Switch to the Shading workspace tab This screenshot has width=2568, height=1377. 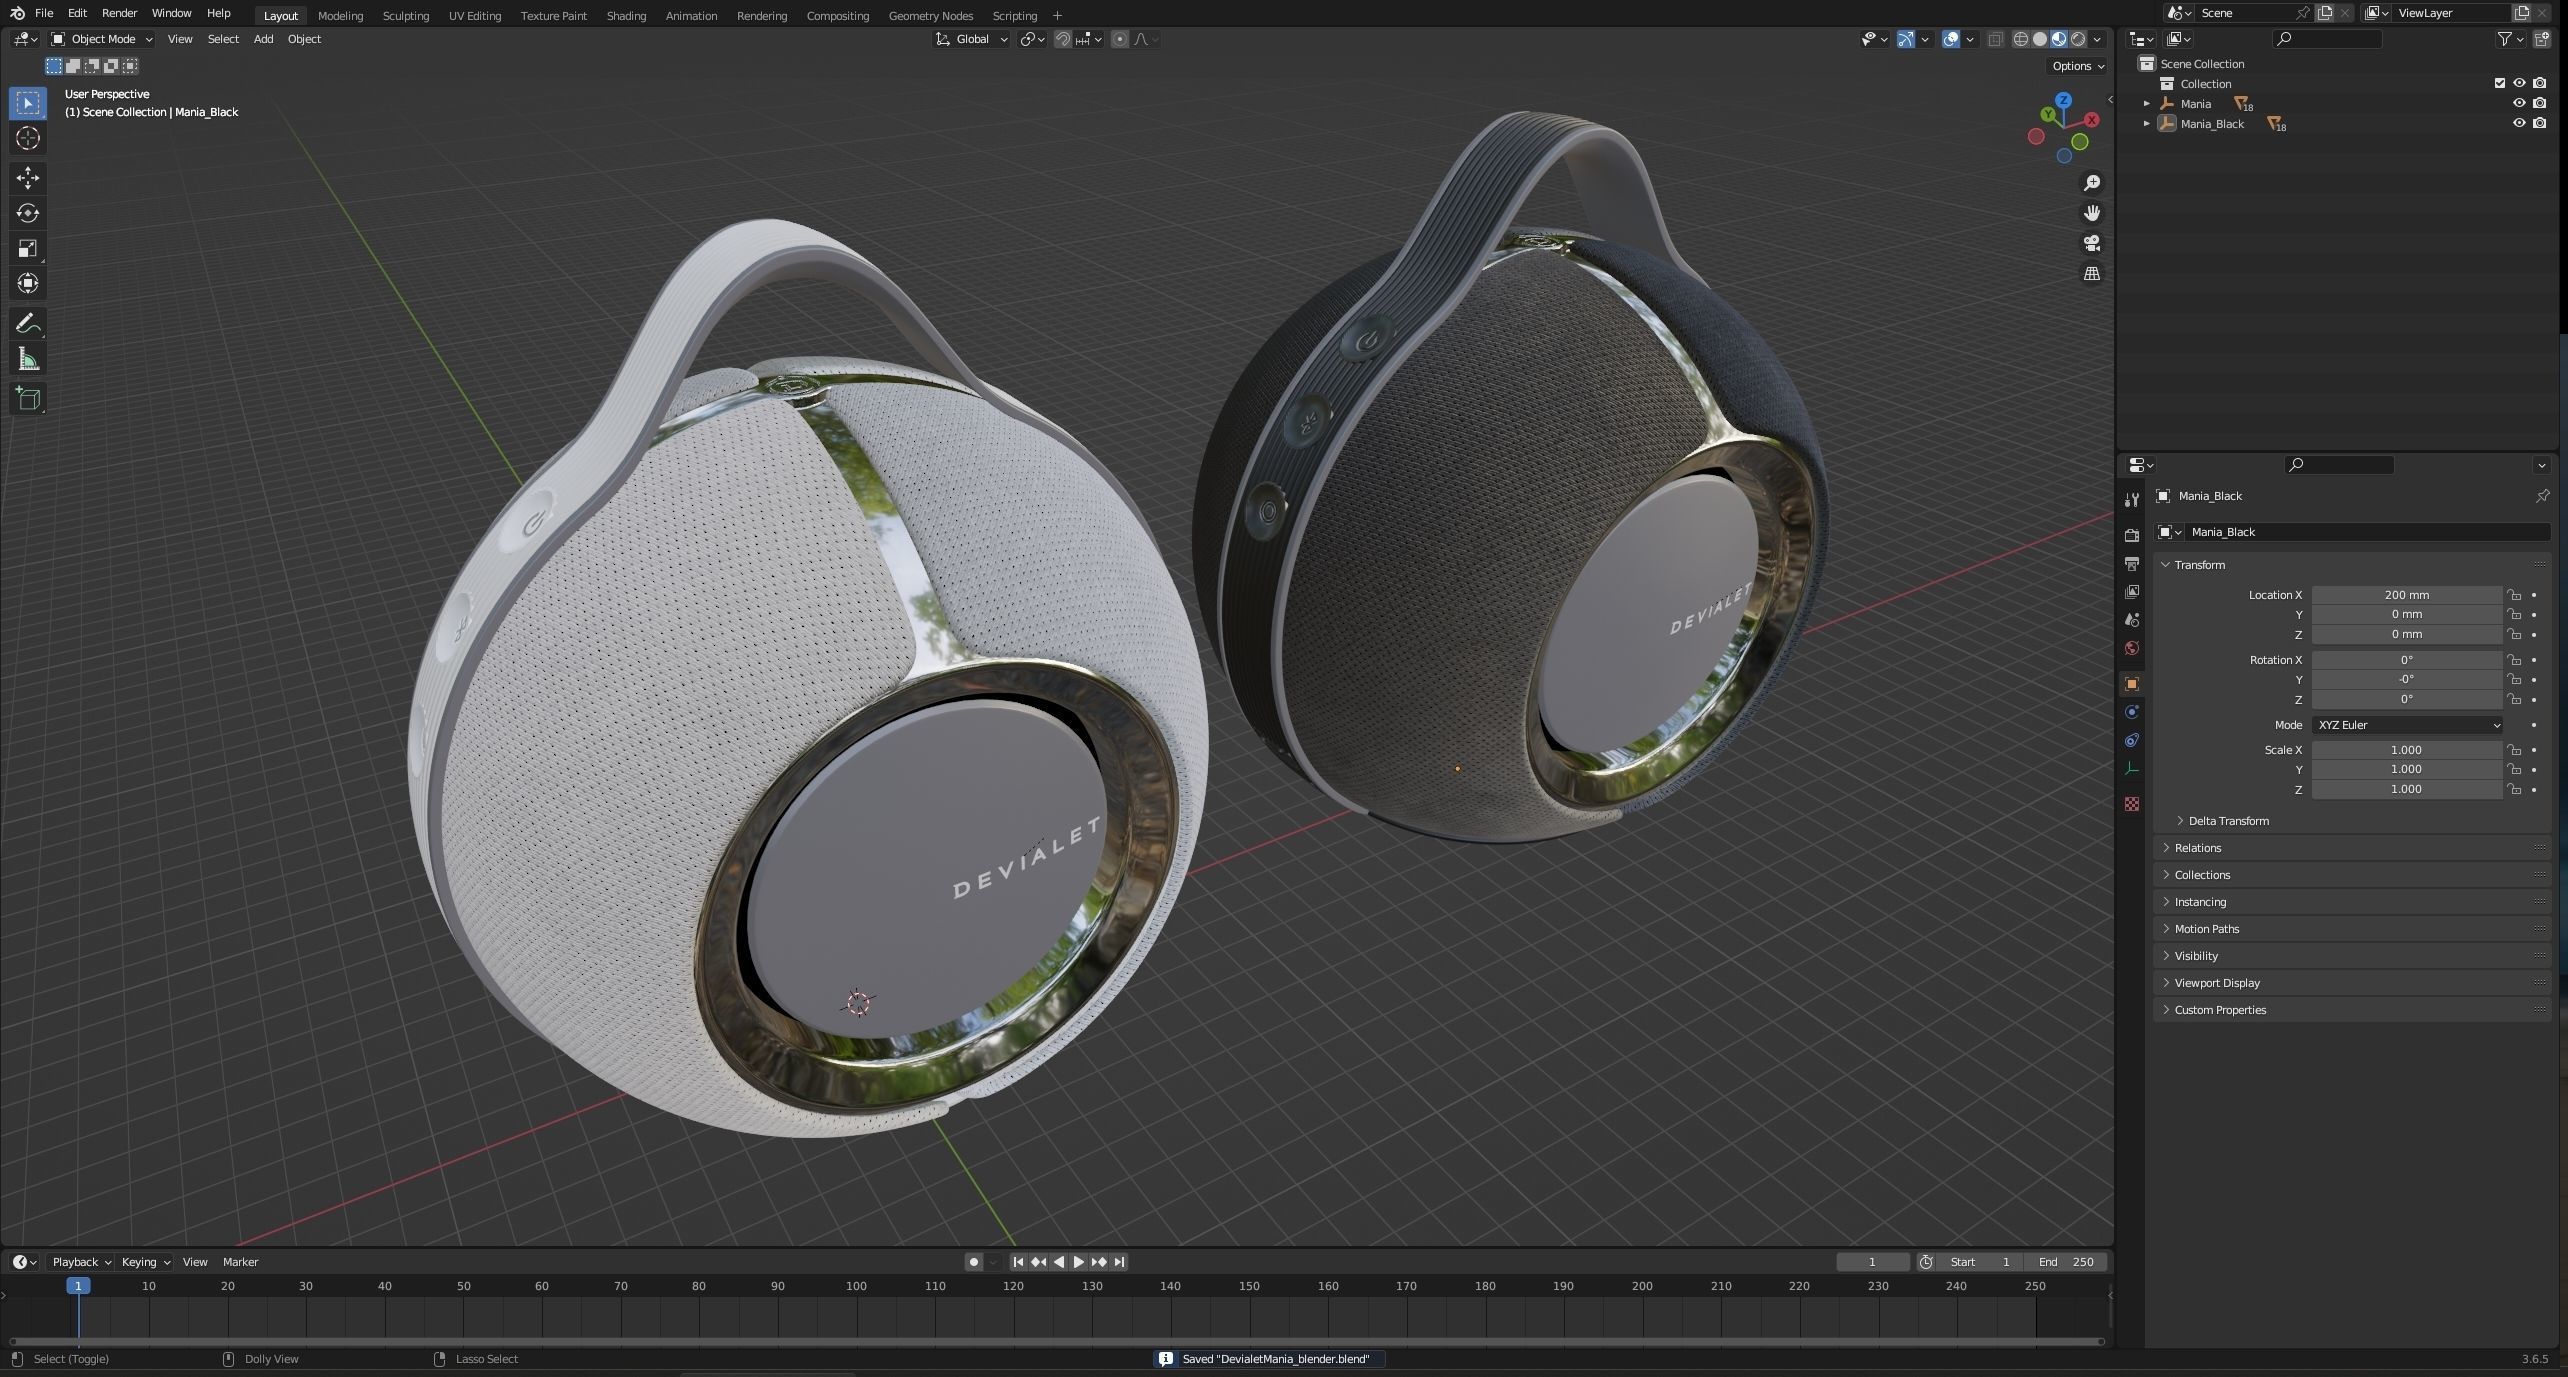(626, 15)
